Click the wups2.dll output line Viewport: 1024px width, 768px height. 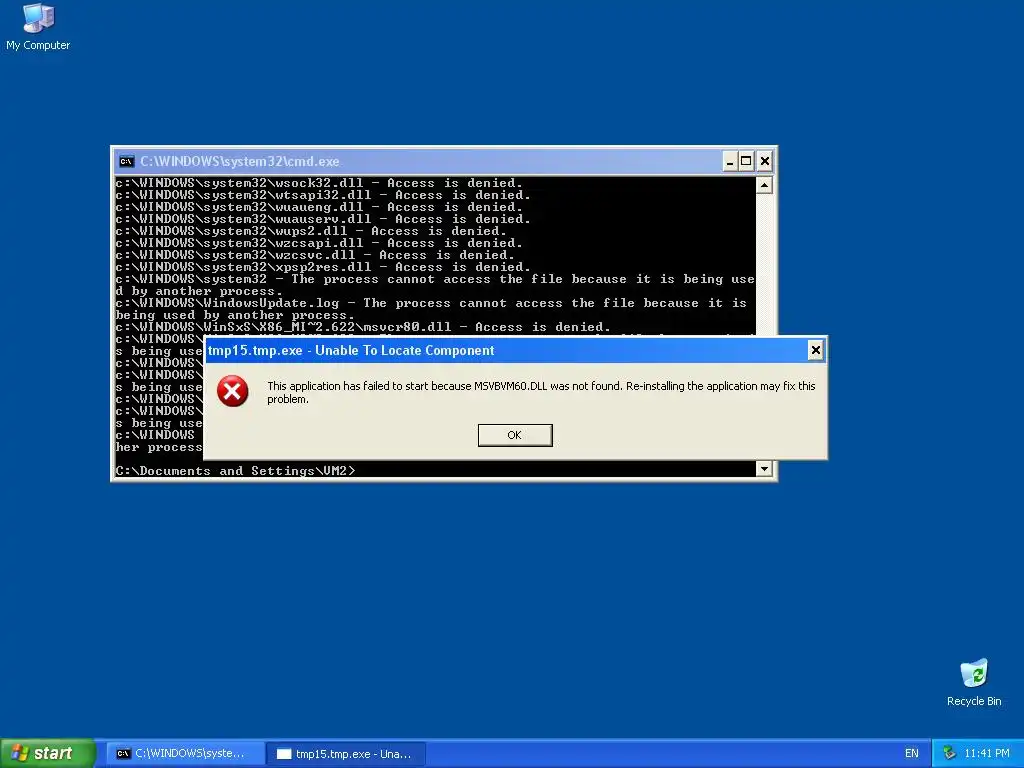click(311, 231)
